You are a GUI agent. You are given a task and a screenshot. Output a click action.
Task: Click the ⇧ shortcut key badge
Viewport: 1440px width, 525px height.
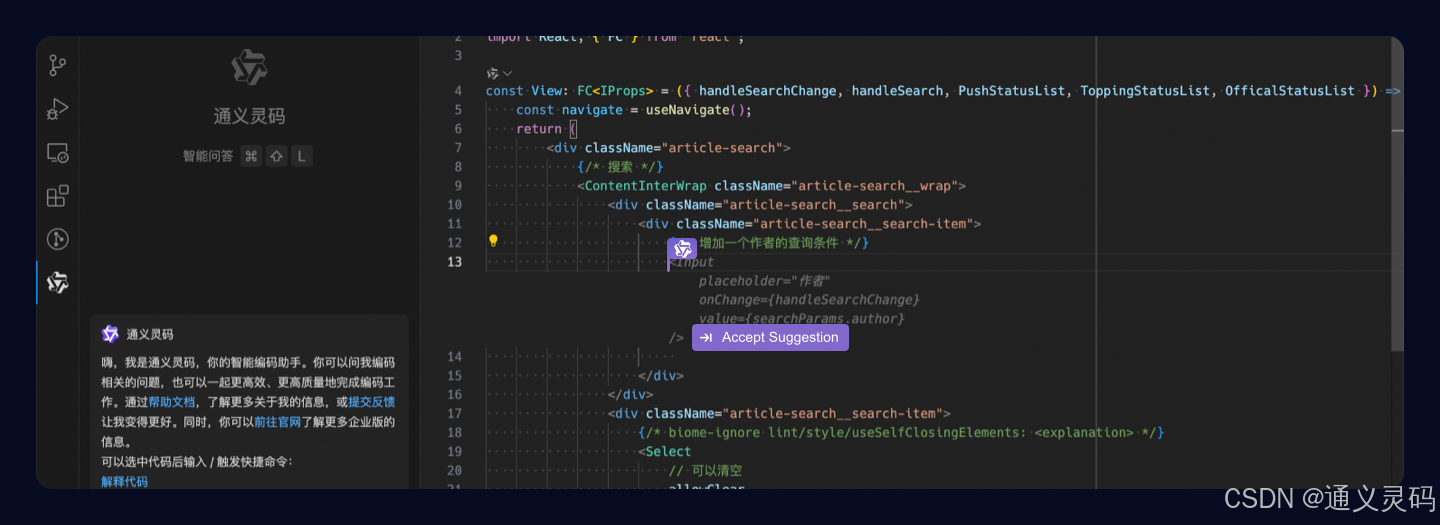coord(276,156)
